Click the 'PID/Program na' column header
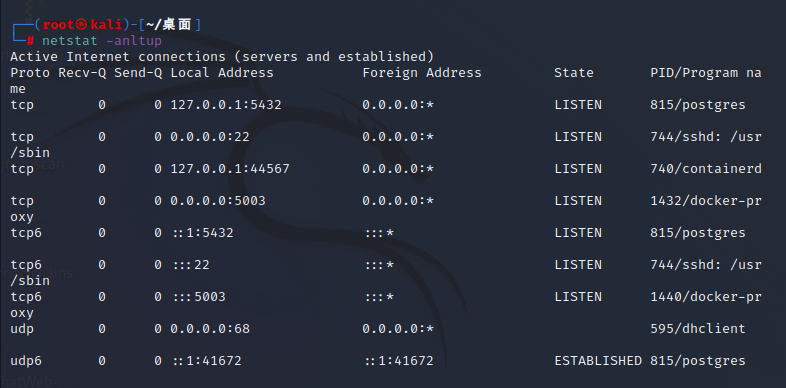Screen dimensions: 786x388 click(x=706, y=73)
